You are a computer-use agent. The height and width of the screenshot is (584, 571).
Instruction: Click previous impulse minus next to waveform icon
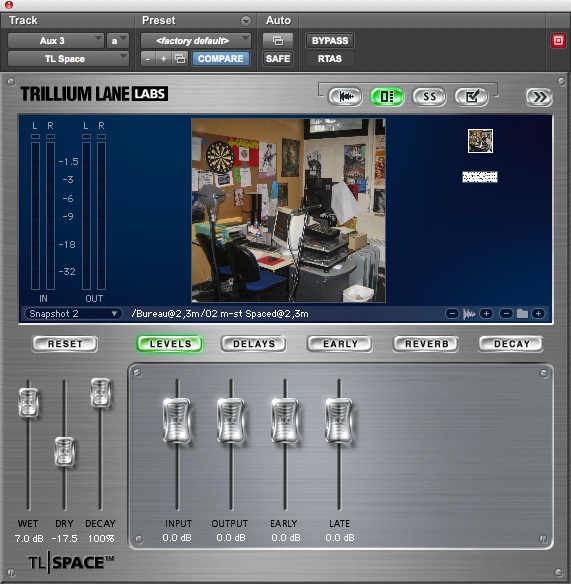tap(452, 314)
